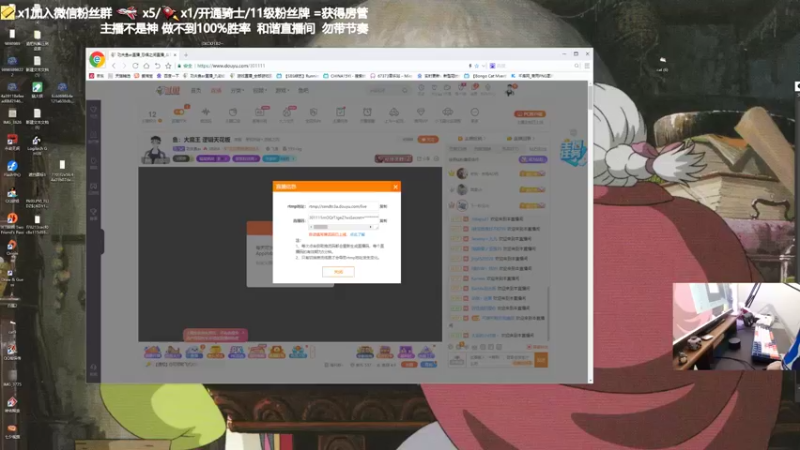Click the favorites star beside the home icon
800x450 pixels.
tap(168, 66)
